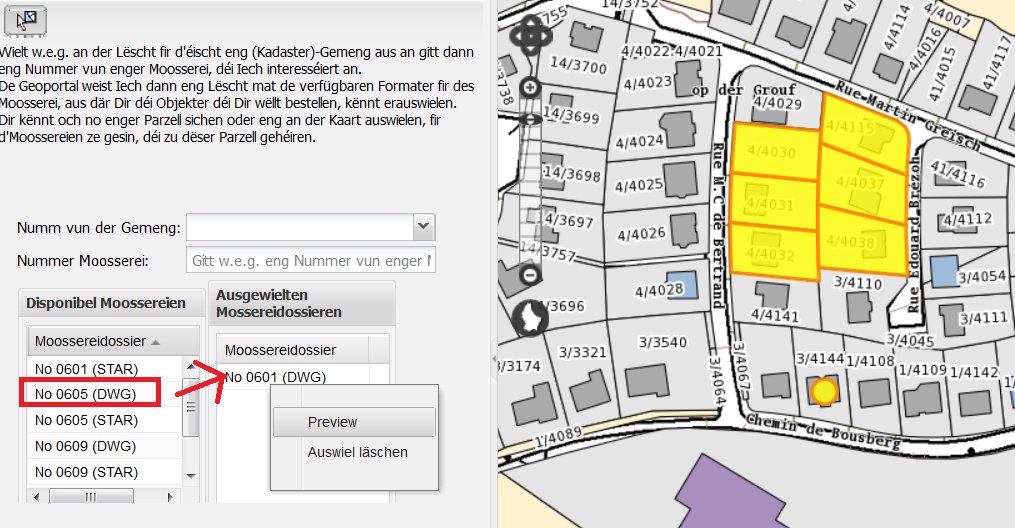1015x528 pixels.
Task: Click the pan navigation control on map
Action: point(529,39)
